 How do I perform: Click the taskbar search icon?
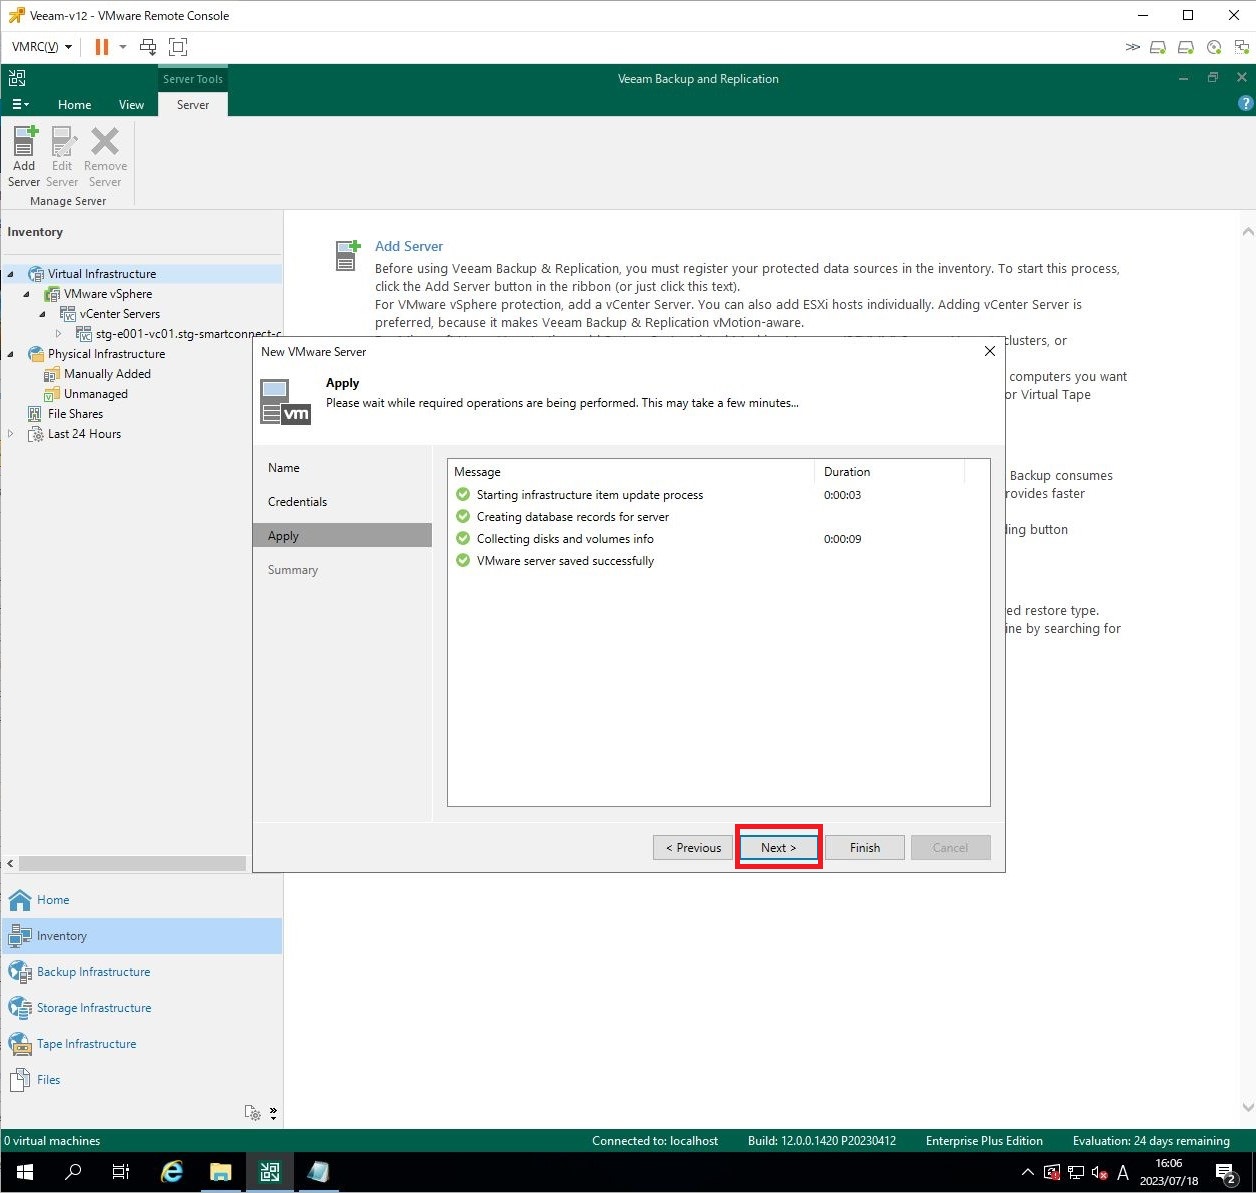[x=72, y=1172]
